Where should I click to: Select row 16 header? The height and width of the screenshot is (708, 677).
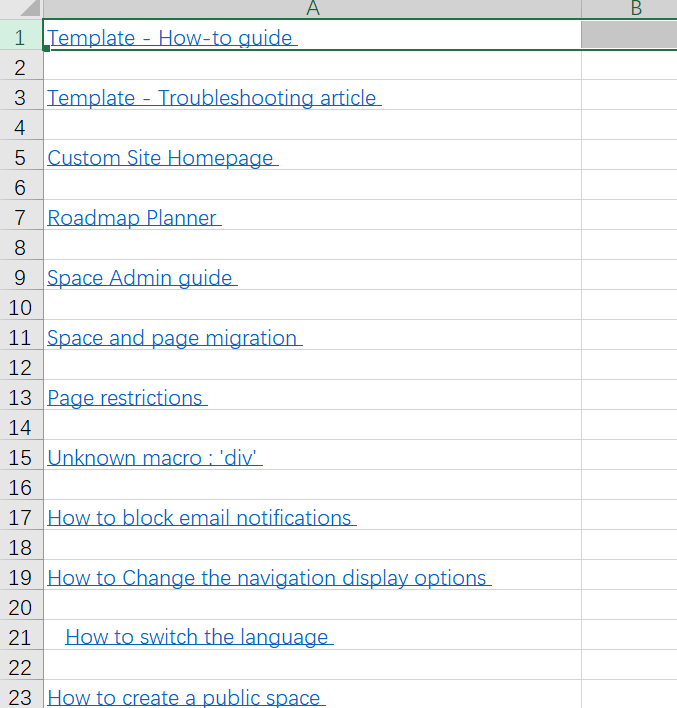pos(21,484)
